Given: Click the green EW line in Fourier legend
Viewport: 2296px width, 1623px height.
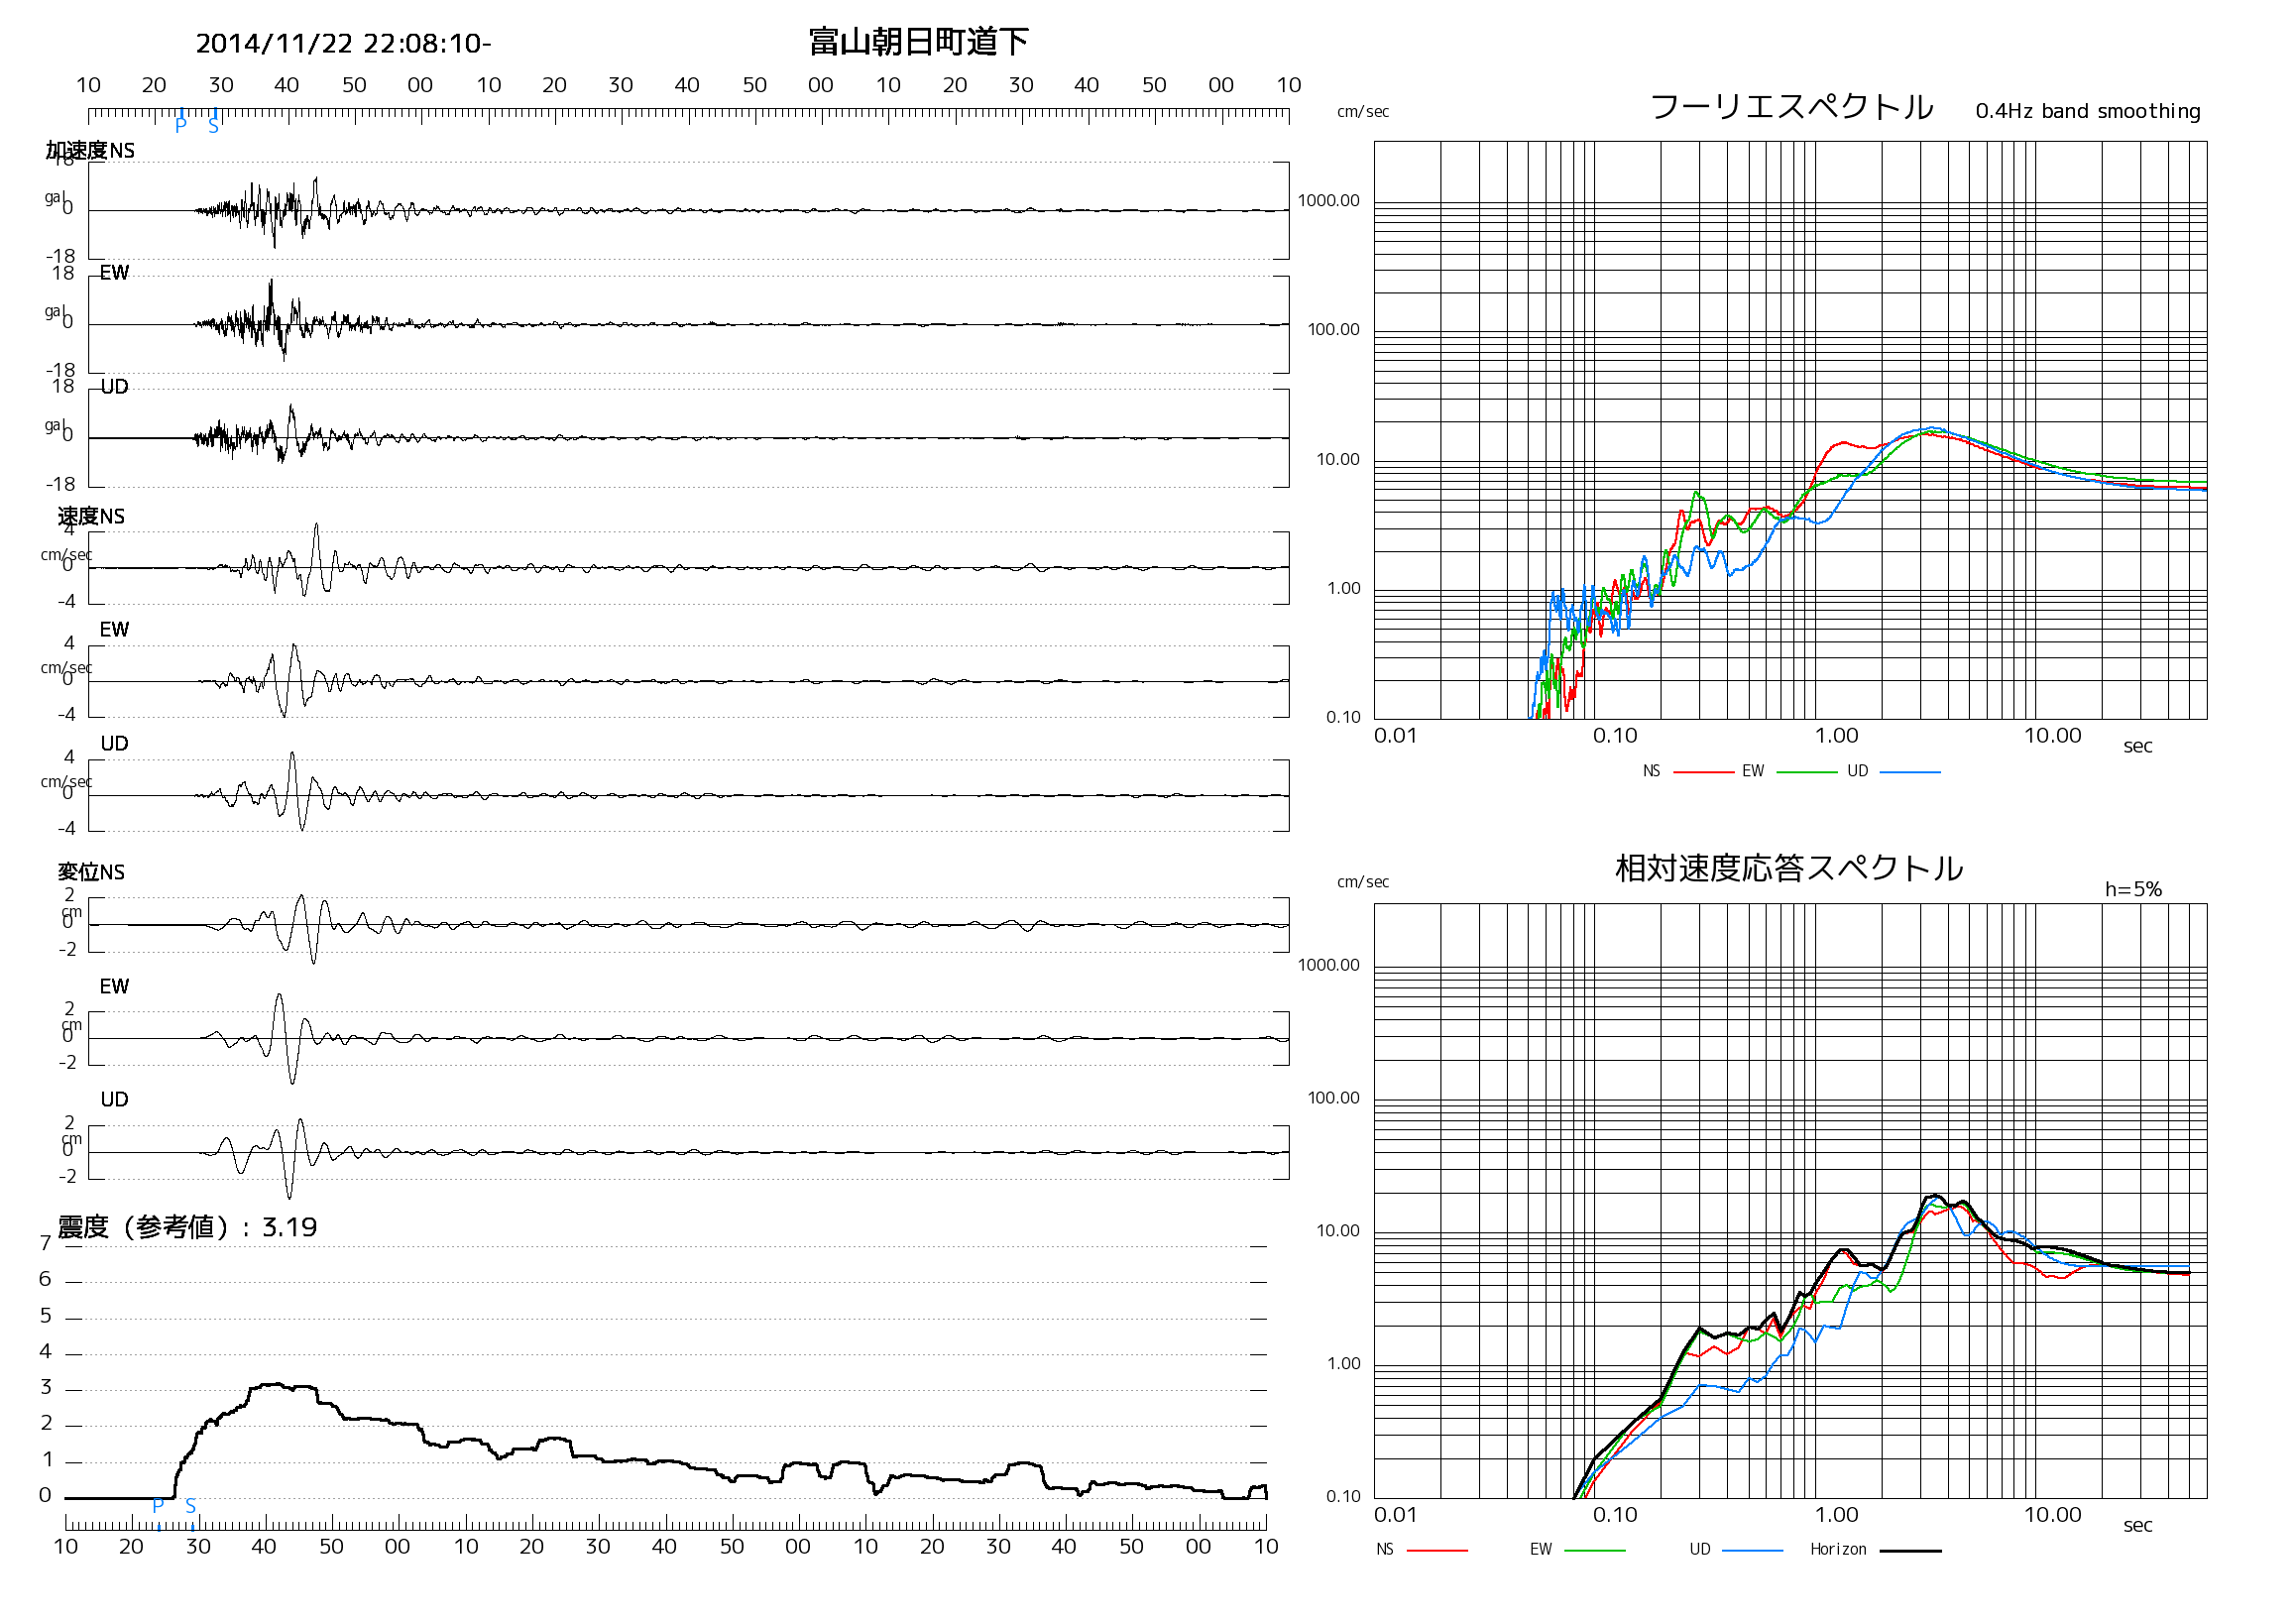Looking at the screenshot, I should pyautogui.click(x=1806, y=772).
